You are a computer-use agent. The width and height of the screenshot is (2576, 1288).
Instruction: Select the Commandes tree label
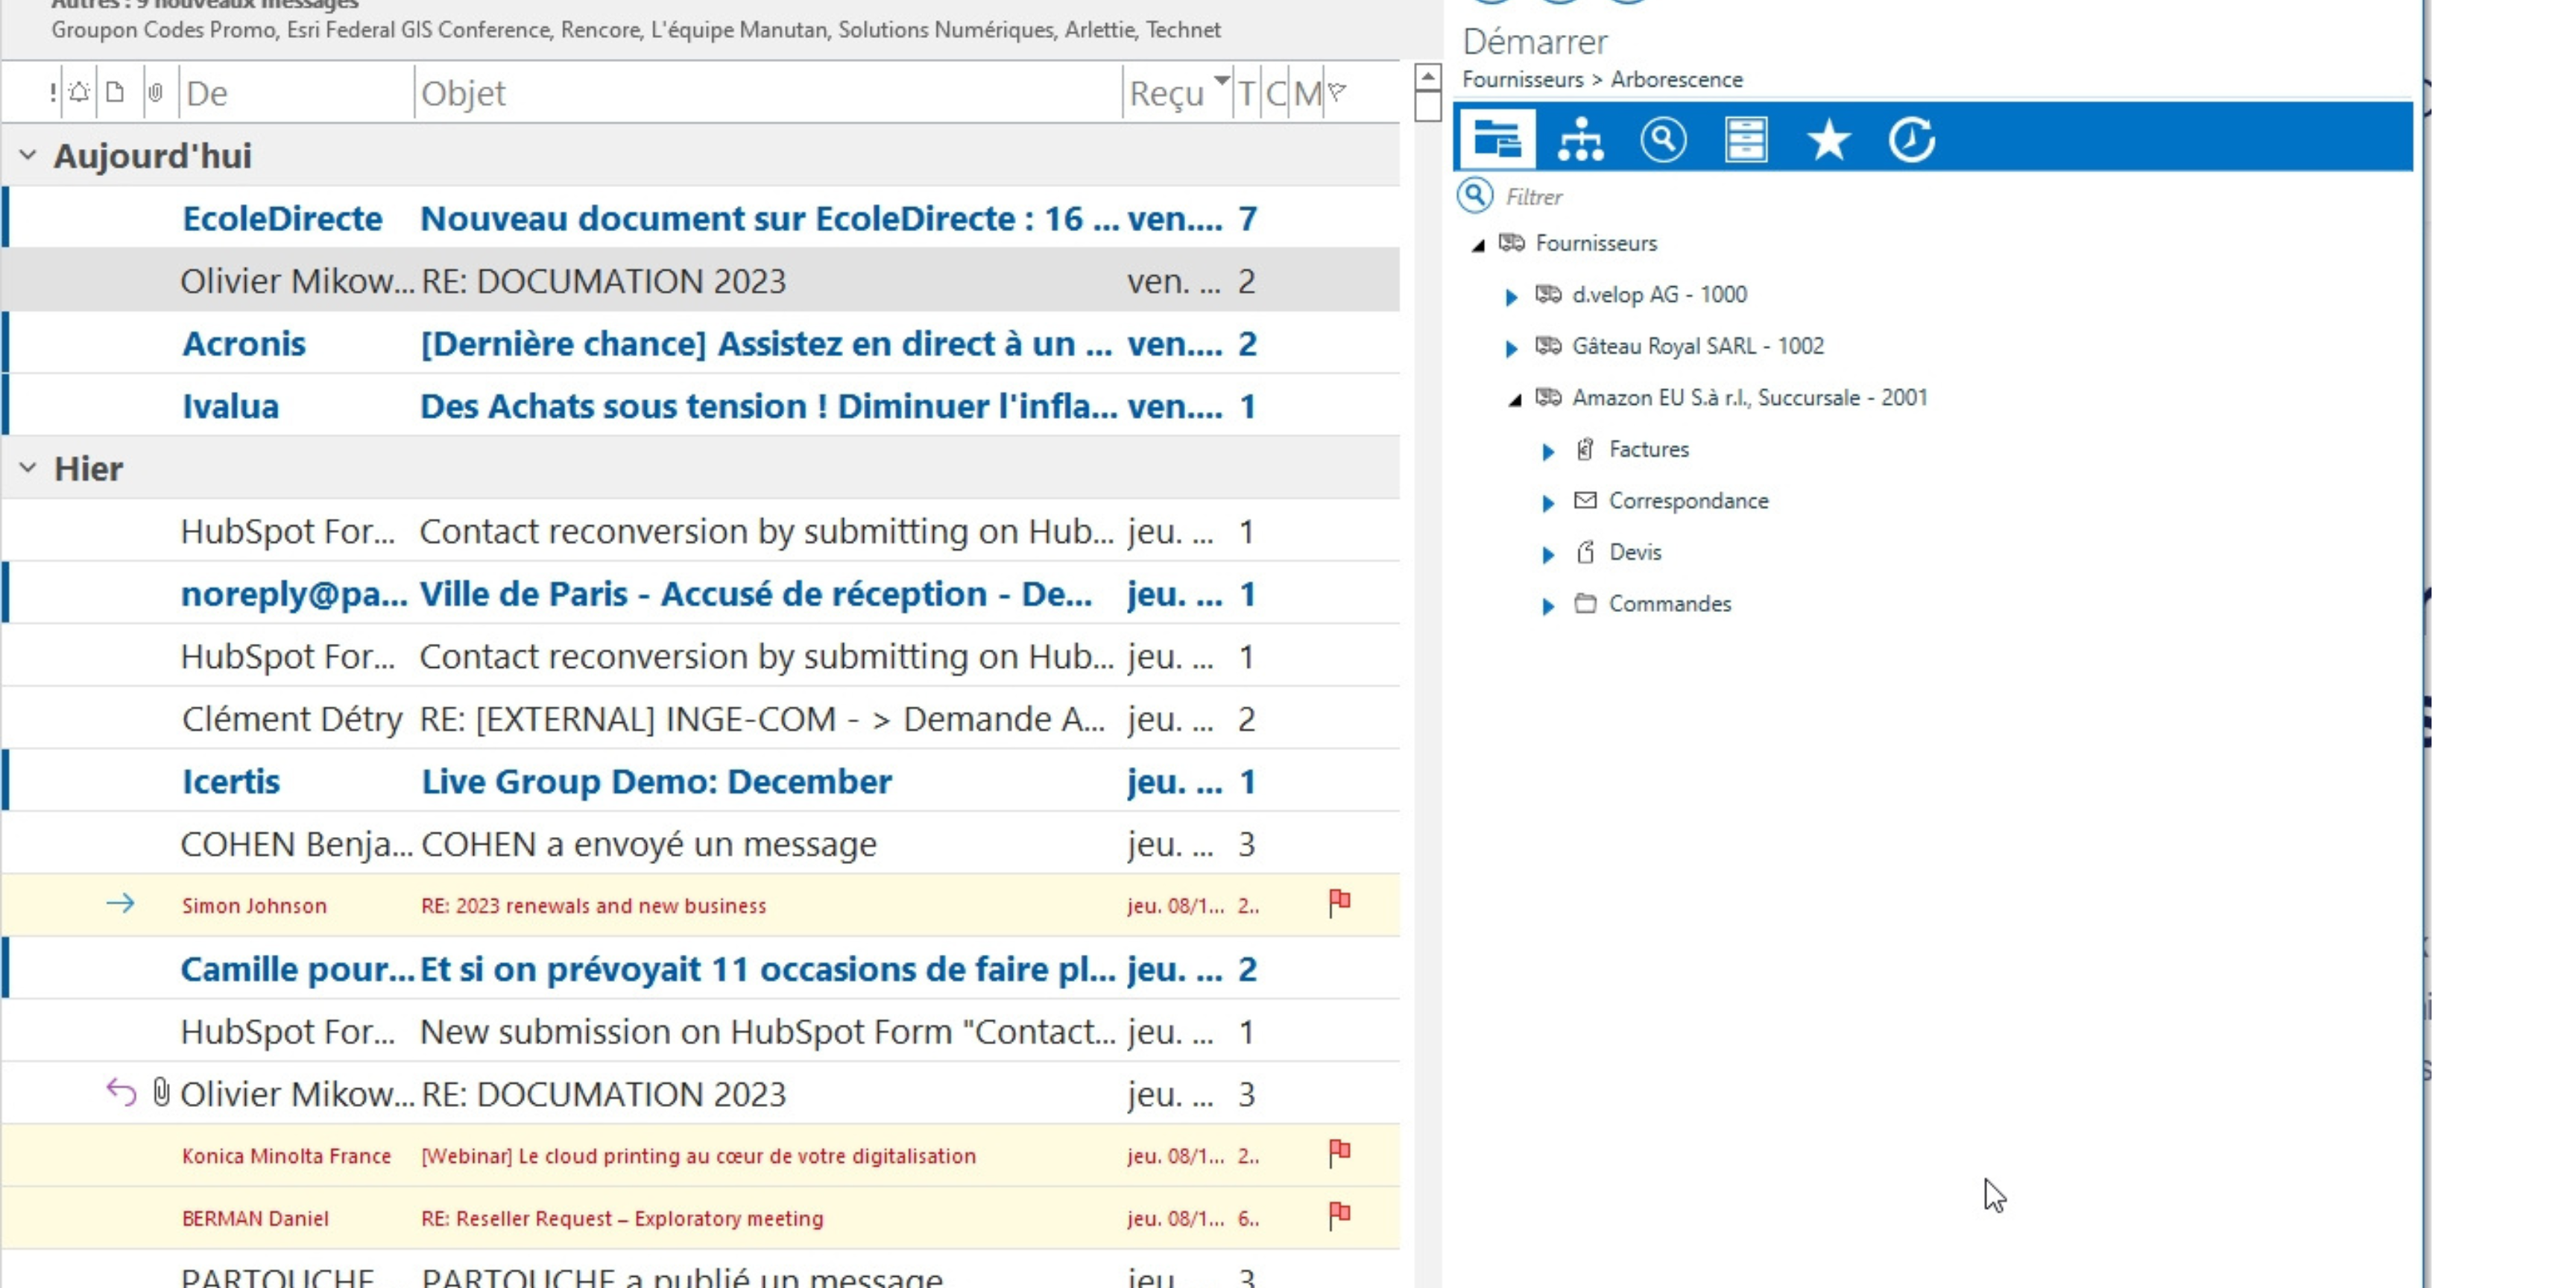(1670, 603)
